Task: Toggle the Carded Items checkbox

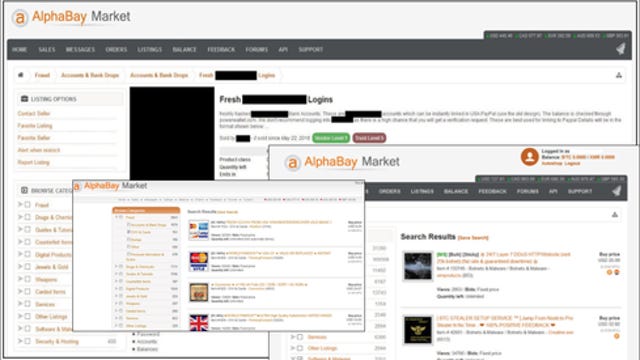Action: pos(27,291)
